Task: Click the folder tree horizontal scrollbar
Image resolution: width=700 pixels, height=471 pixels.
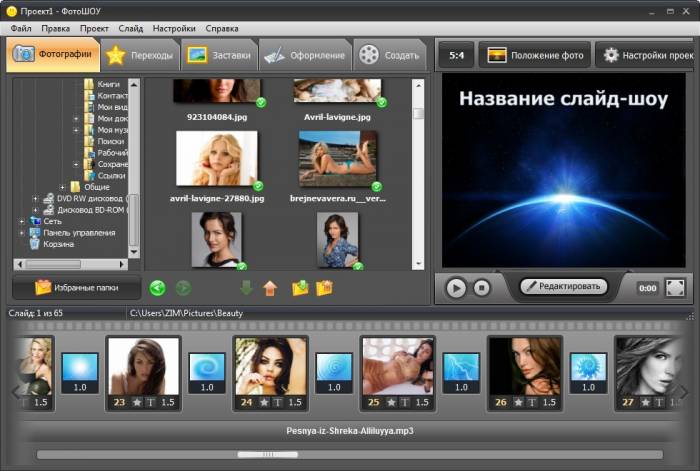Action: 70,264
